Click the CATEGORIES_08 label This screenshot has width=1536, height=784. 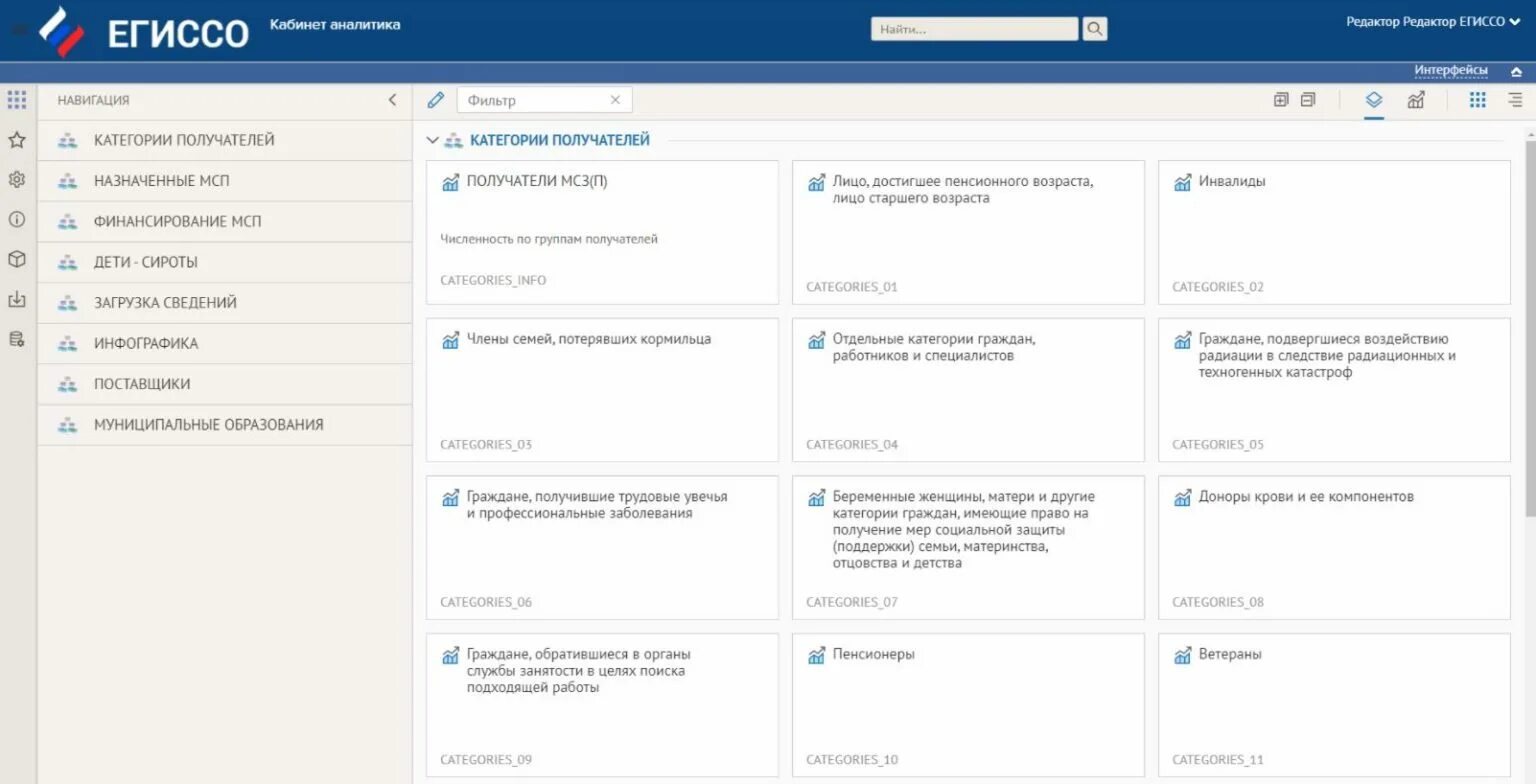(1218, 602)
